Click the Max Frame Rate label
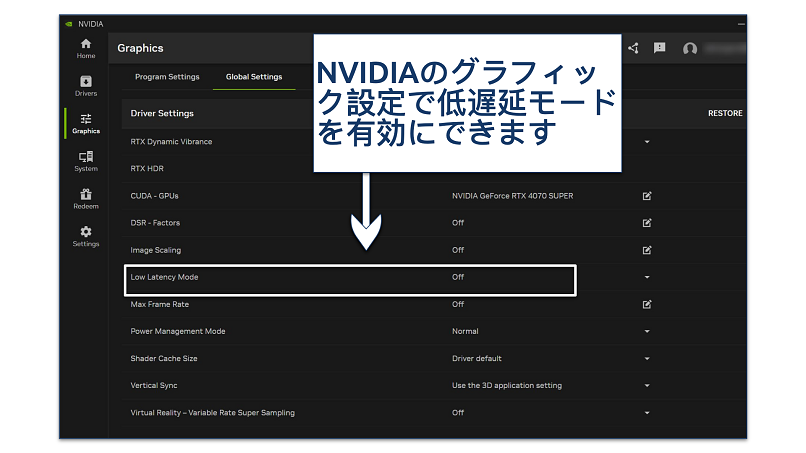Image resolution: width=806 pixels, height=453 pixels. tap(159, 304)
